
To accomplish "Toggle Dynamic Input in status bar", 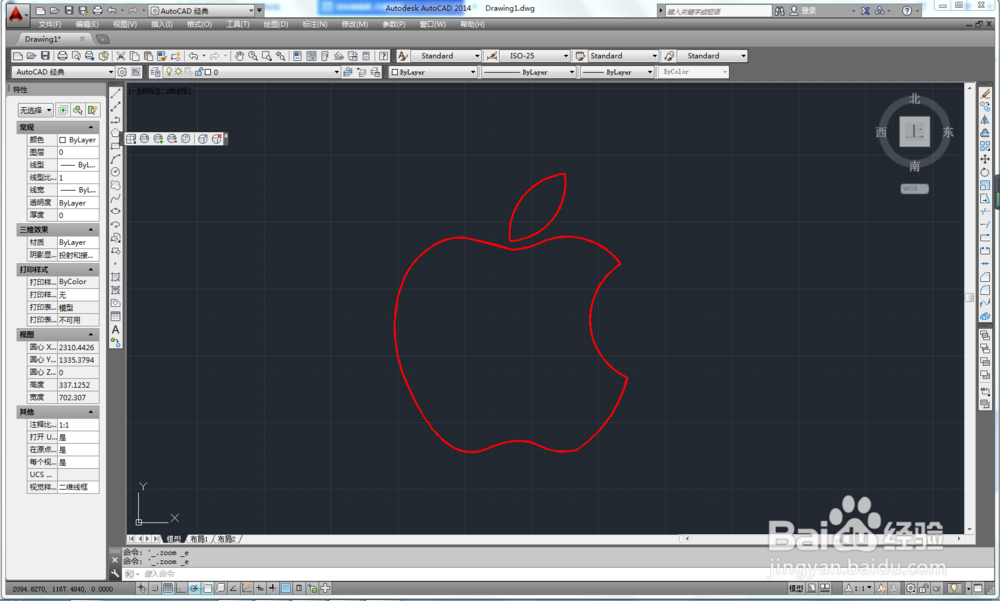I will 260,588.
